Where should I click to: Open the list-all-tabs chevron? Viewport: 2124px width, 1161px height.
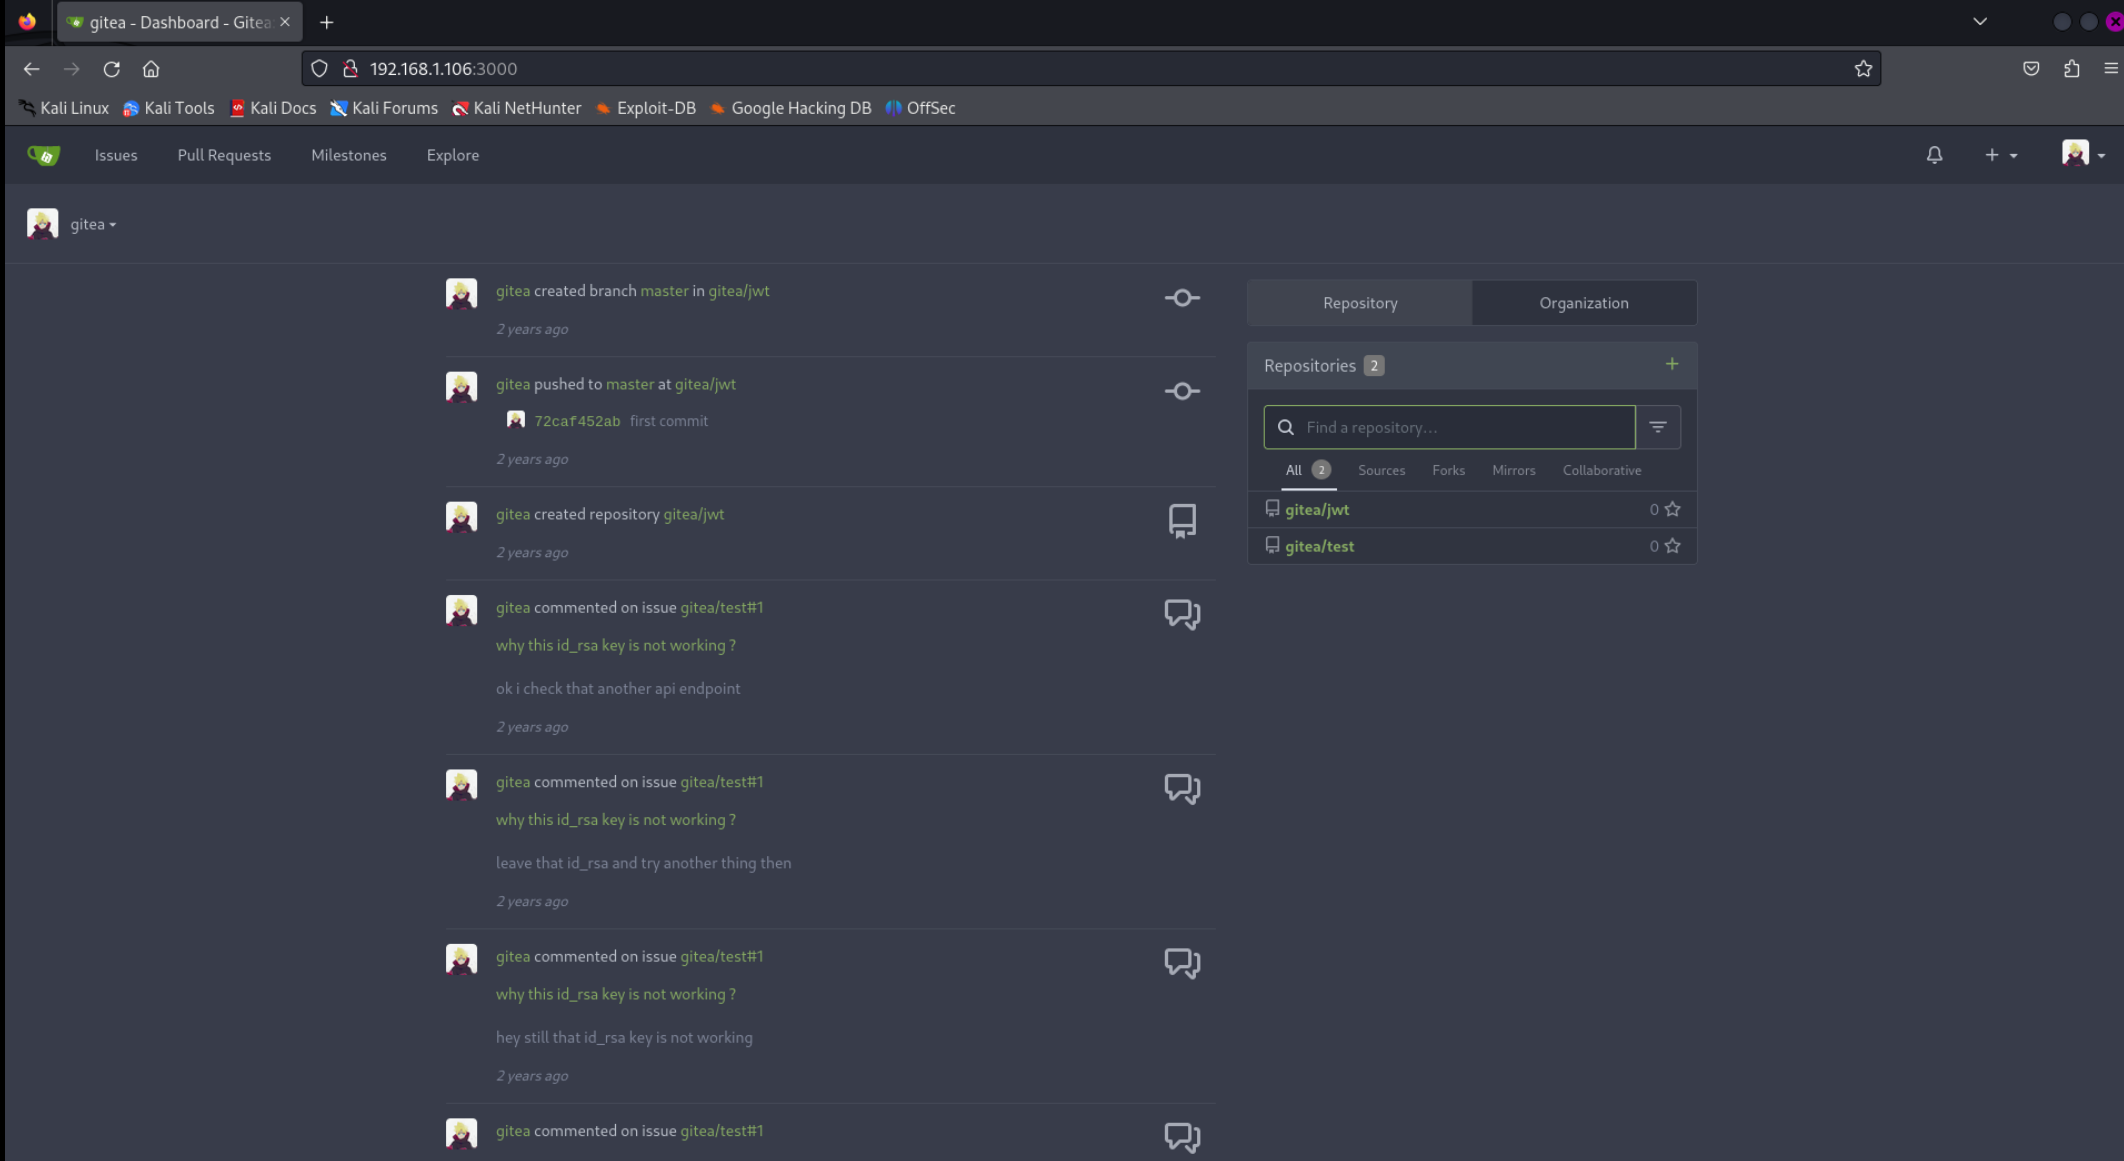(1979, 22)
